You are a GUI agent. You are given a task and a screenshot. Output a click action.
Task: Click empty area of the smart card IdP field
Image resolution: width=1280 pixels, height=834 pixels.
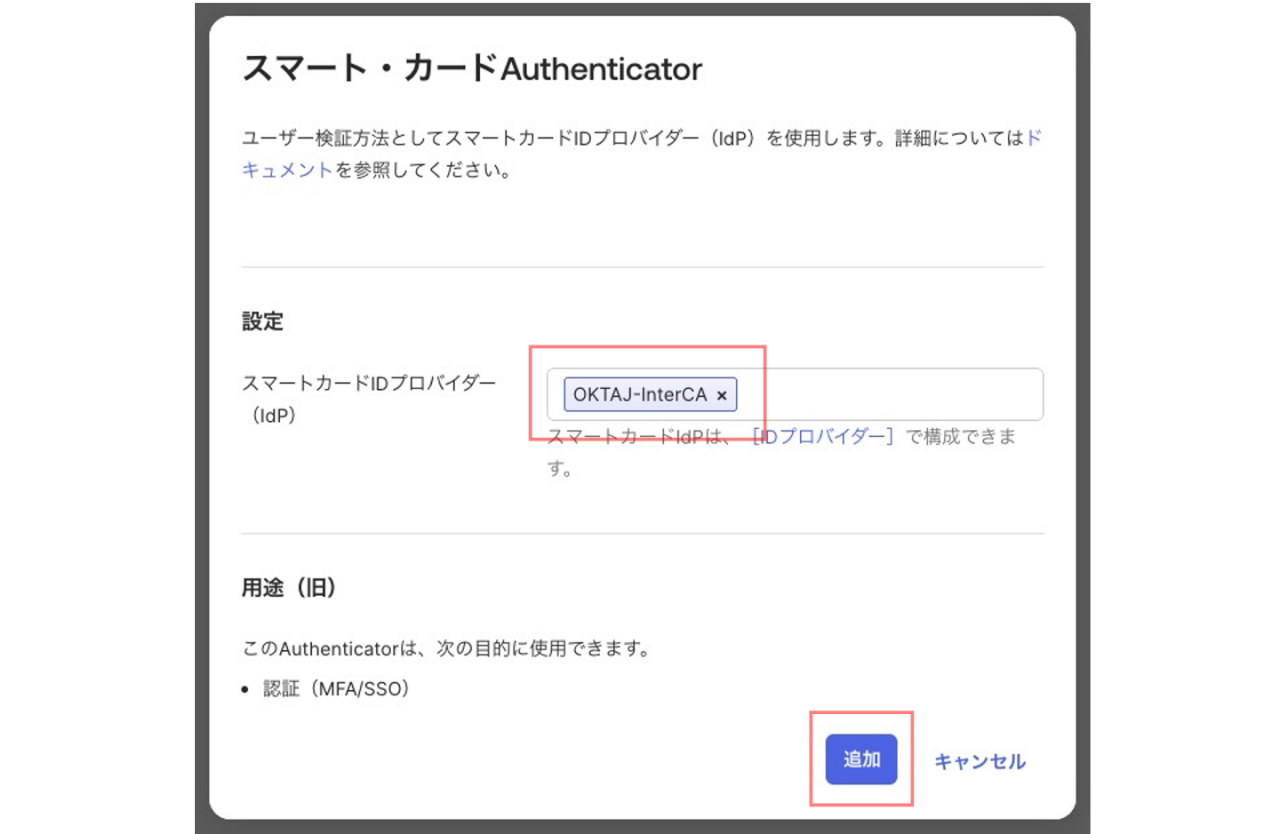coord(890,395)
